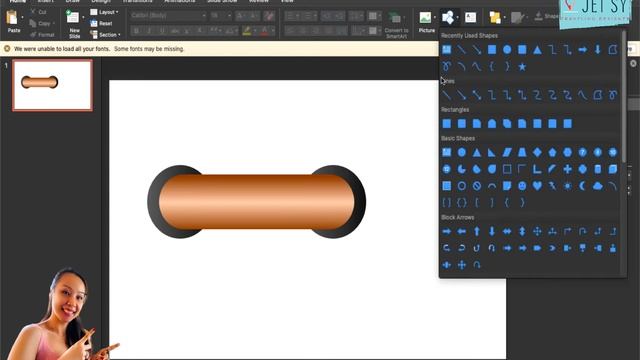Click the Reset slide button

click(x=102, y=24)
